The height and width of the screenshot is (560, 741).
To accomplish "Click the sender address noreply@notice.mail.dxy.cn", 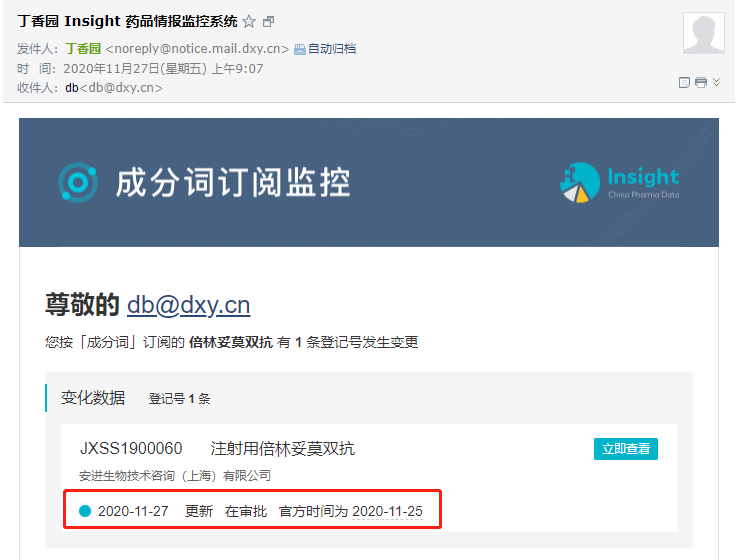I will [x=197, y=49].
